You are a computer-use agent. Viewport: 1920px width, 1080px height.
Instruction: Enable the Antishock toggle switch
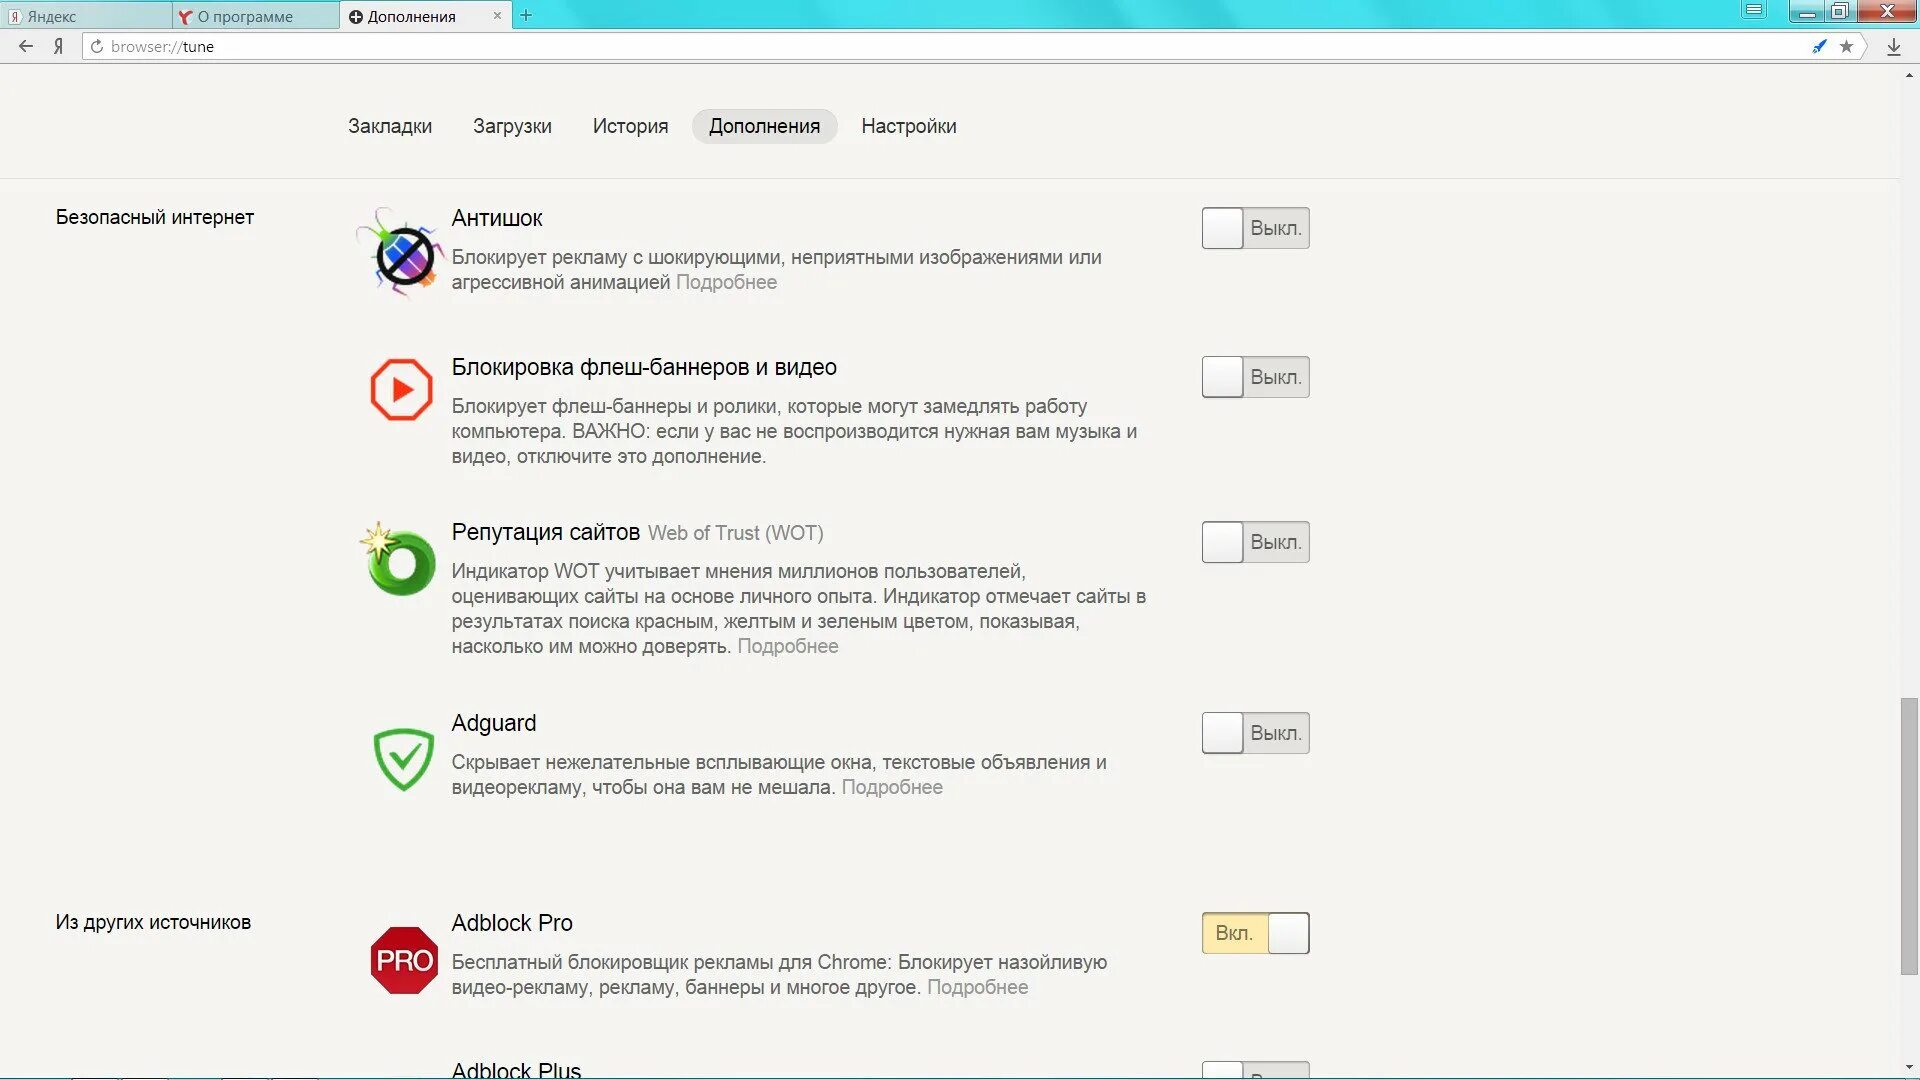[1255, 228]
